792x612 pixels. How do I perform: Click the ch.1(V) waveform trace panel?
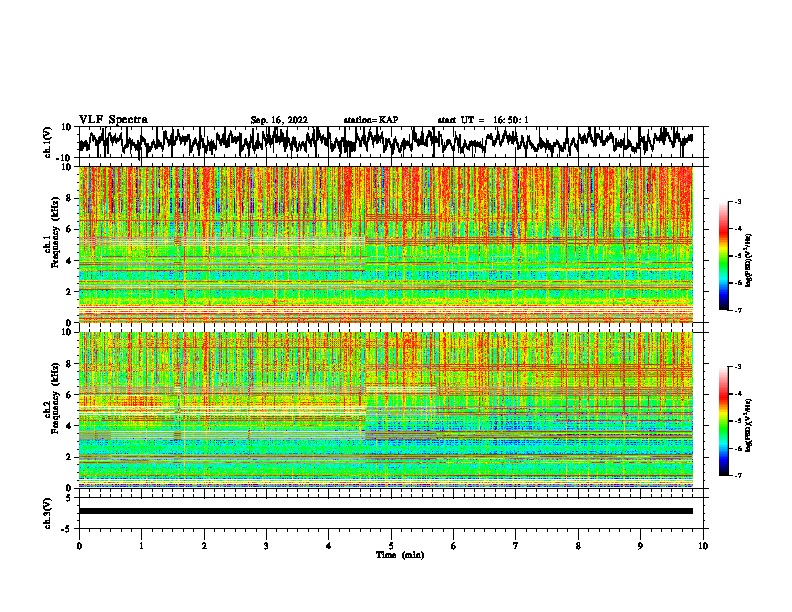393,142
